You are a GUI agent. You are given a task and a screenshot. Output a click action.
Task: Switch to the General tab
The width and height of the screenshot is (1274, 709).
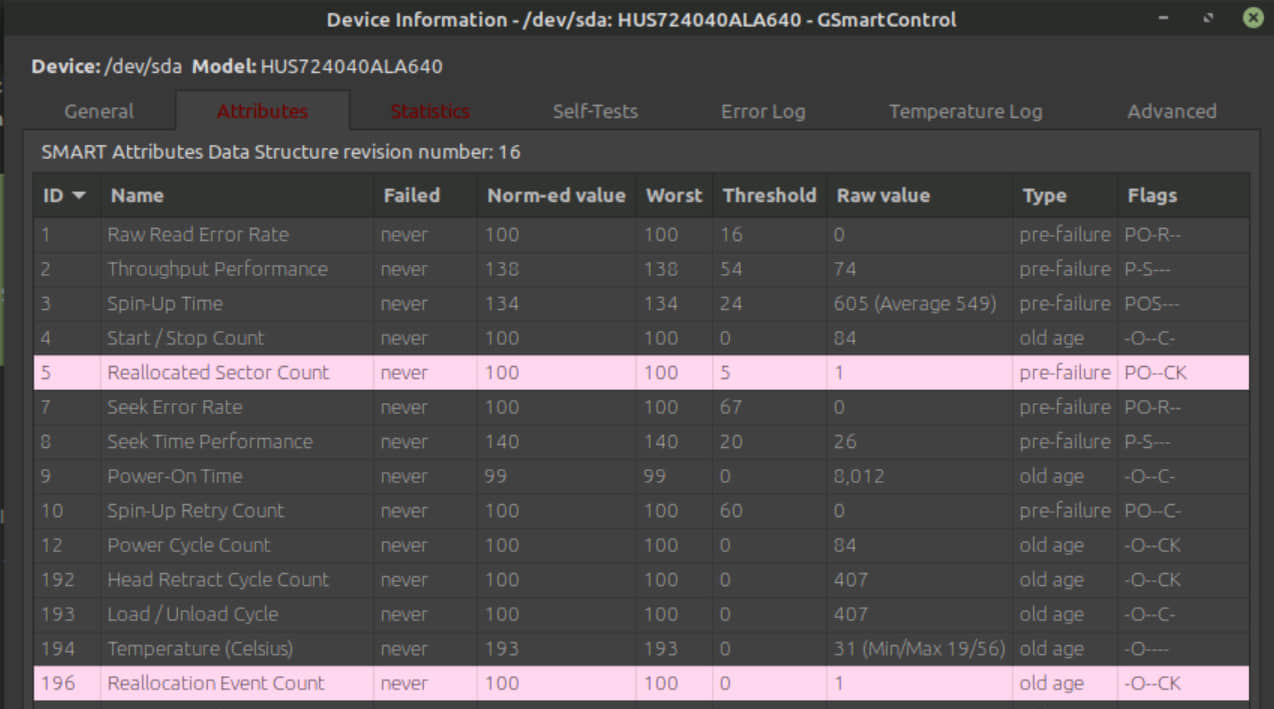coord(99,112)
